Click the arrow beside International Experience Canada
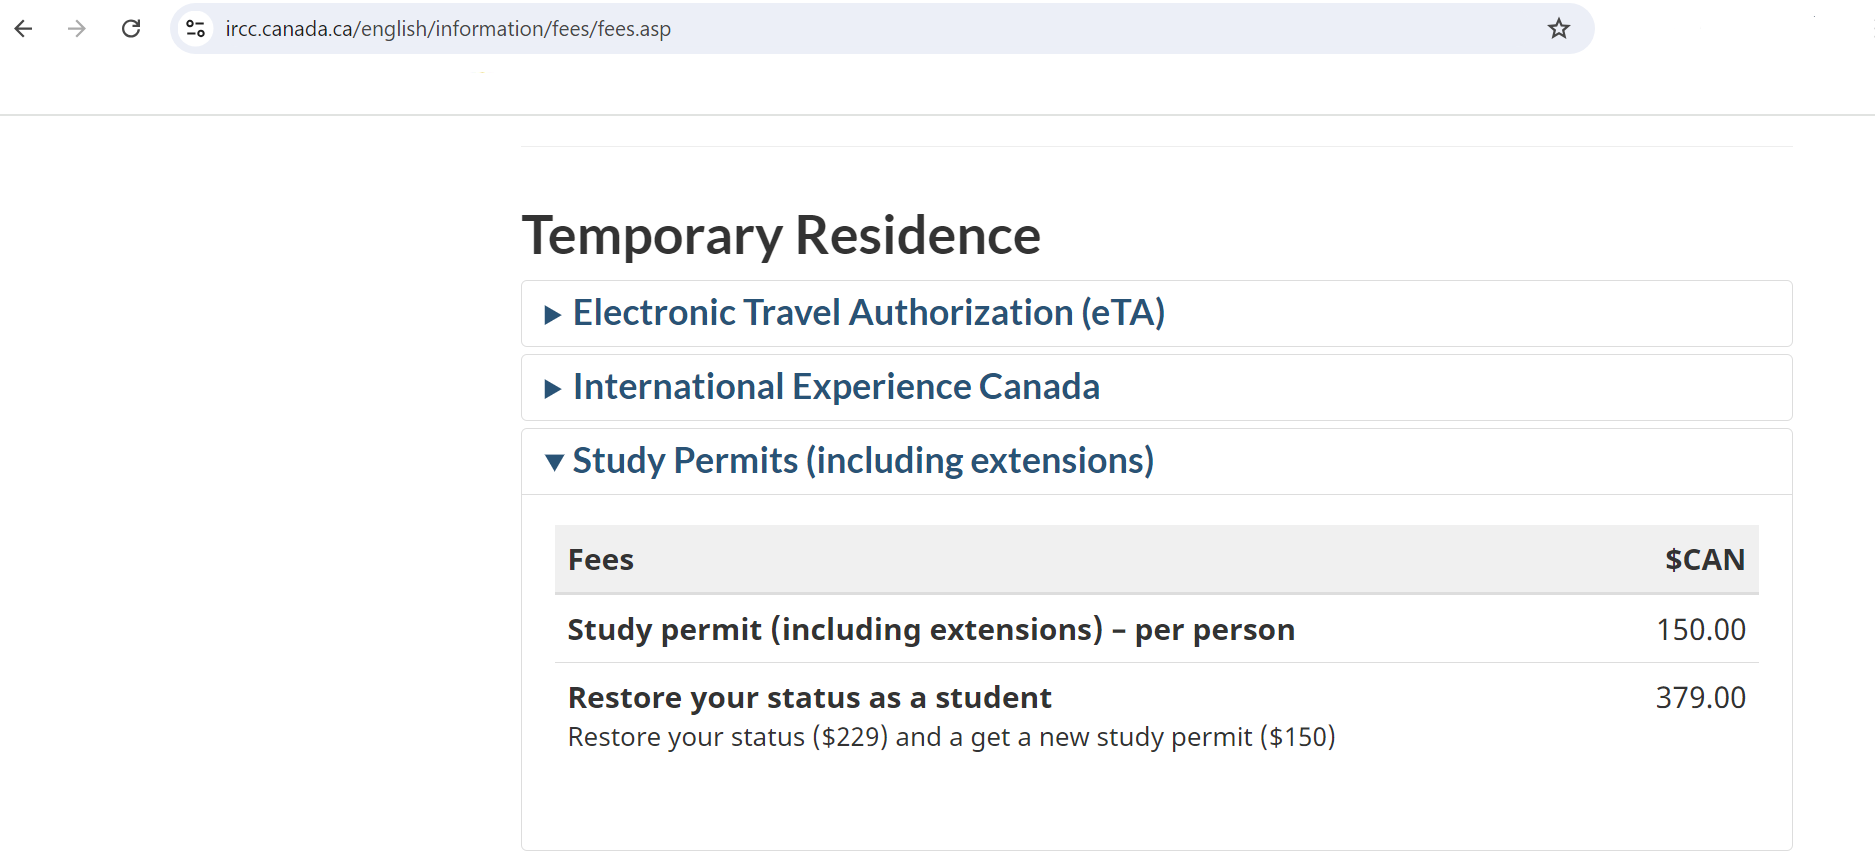The width and height of the screenshot is (1875, 856). [x=553, y=387]
